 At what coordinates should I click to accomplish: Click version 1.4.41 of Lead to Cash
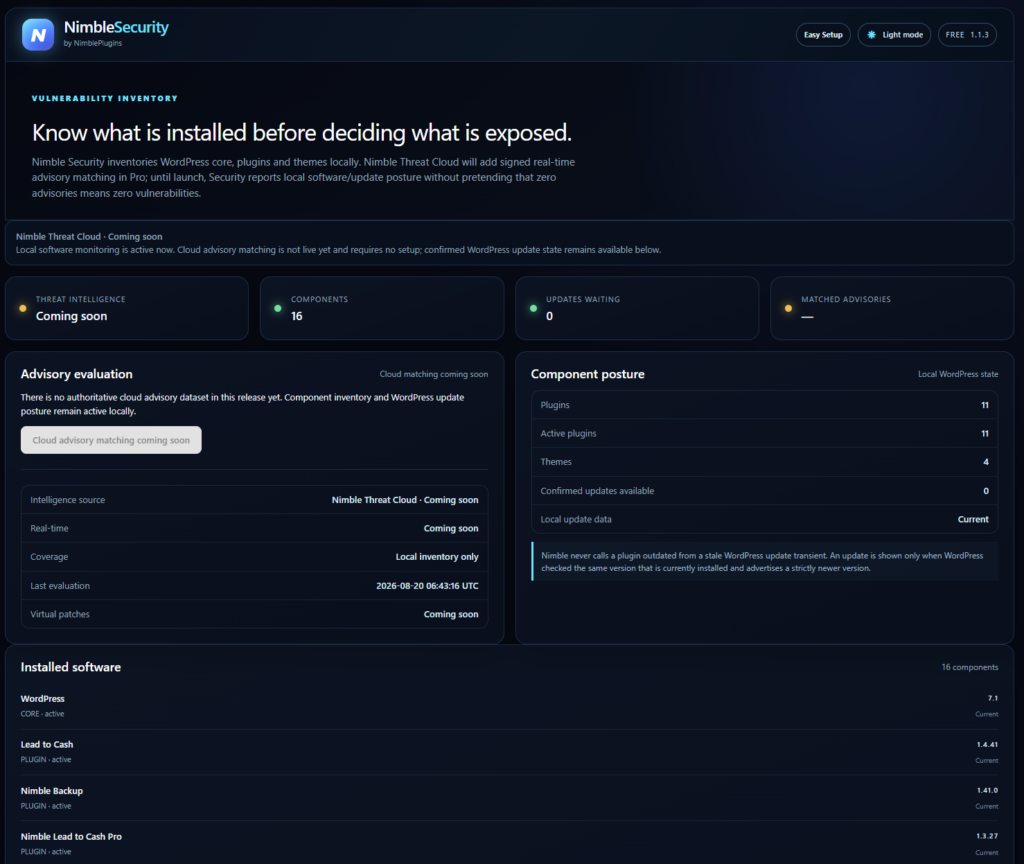point(987,744)
